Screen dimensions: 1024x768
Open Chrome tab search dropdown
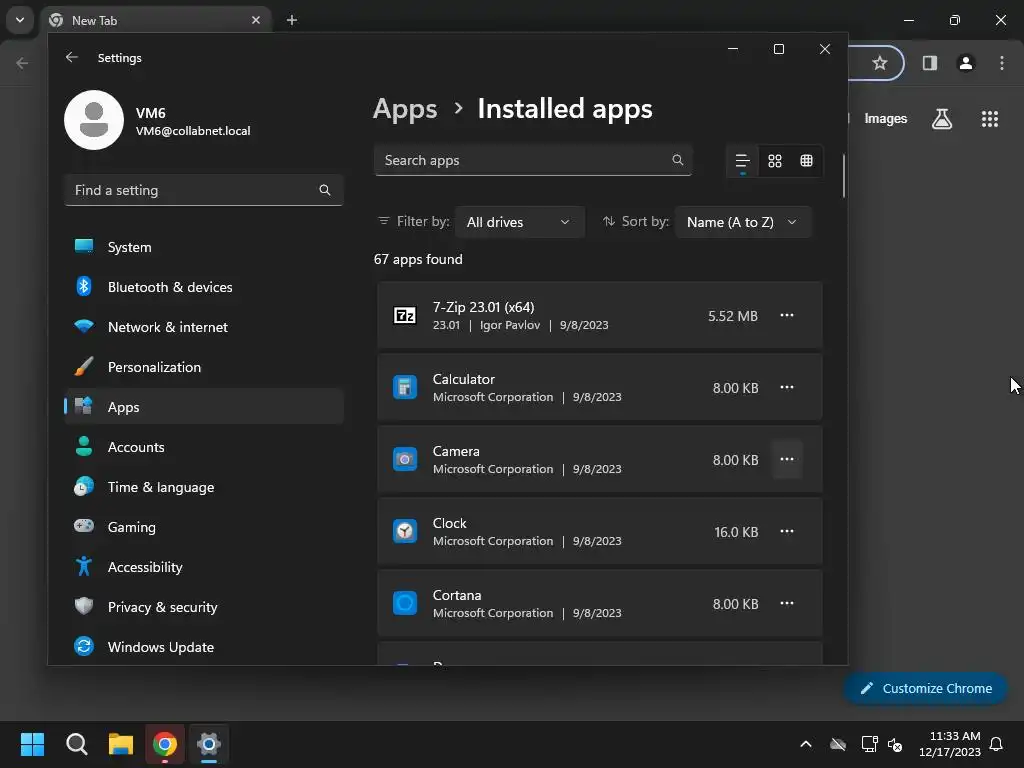tap(20, 20)
